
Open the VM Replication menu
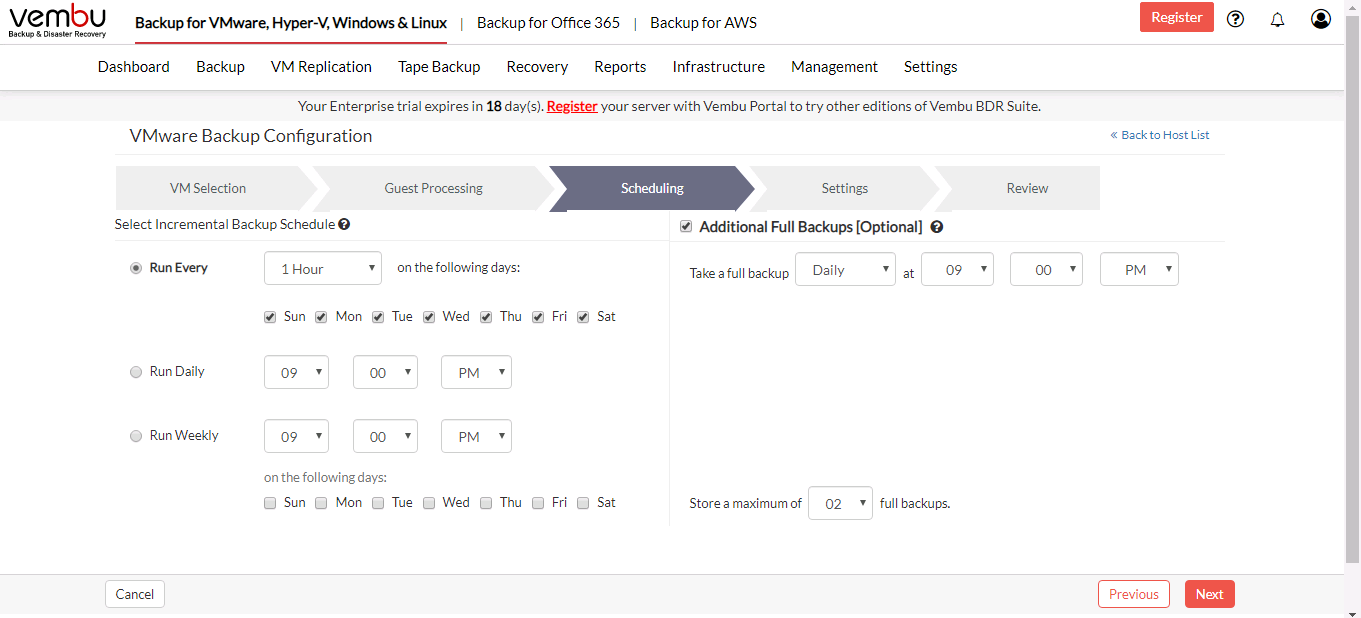(321, 67)
